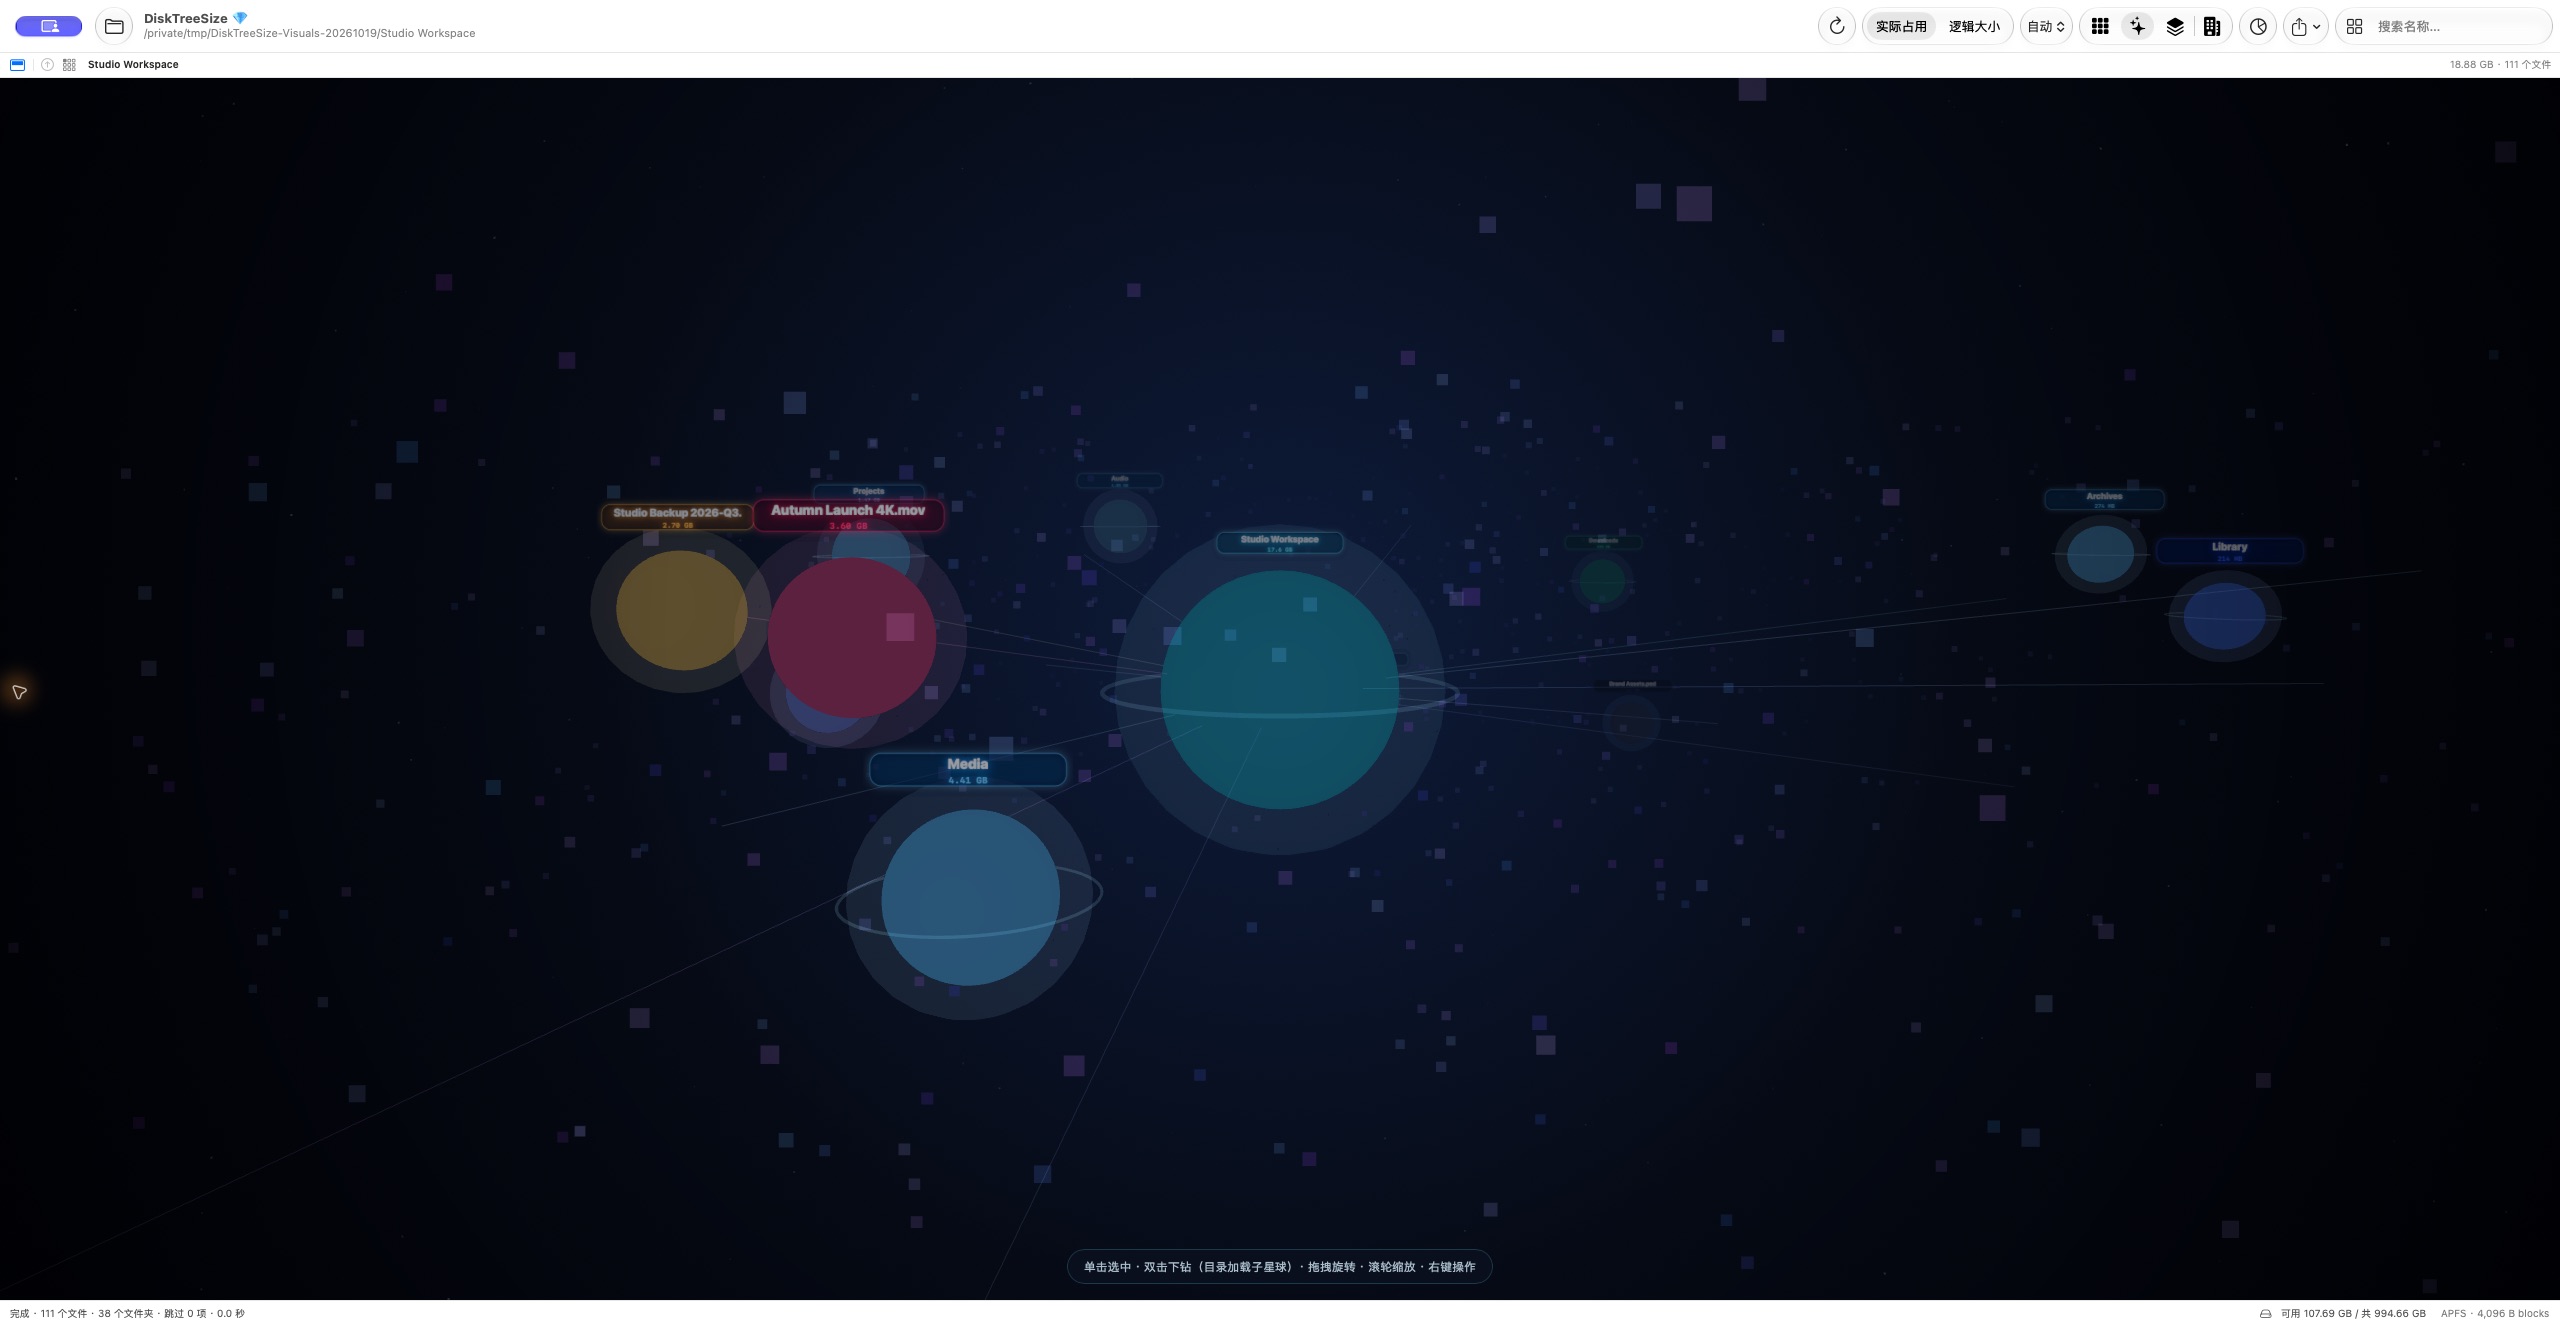Expand the share export menu chevron
Viewport: 2560px width, 1326px height.
tap(2316, 27)
